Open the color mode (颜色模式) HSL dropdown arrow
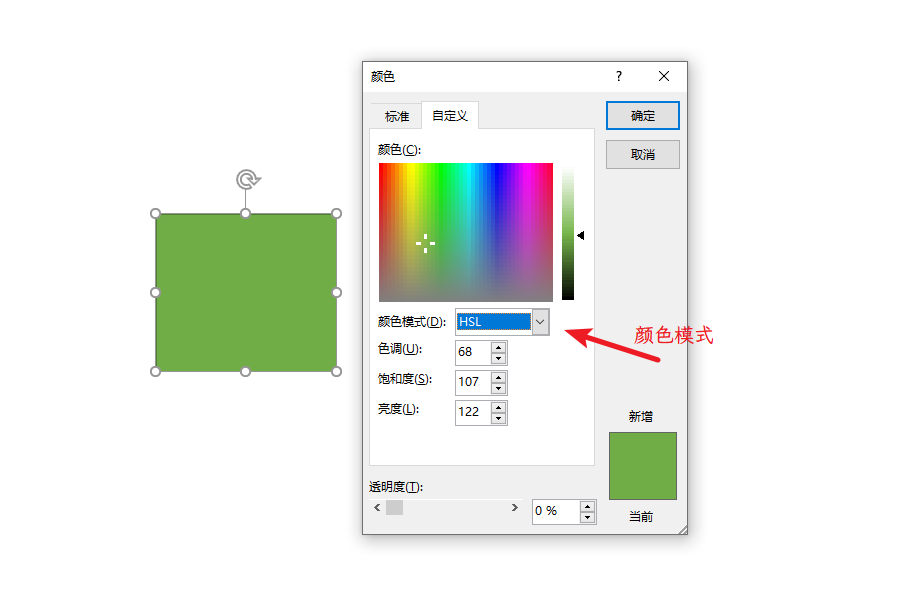The width and height of the screenshot is (908, 601). click(x=540, y=322)
